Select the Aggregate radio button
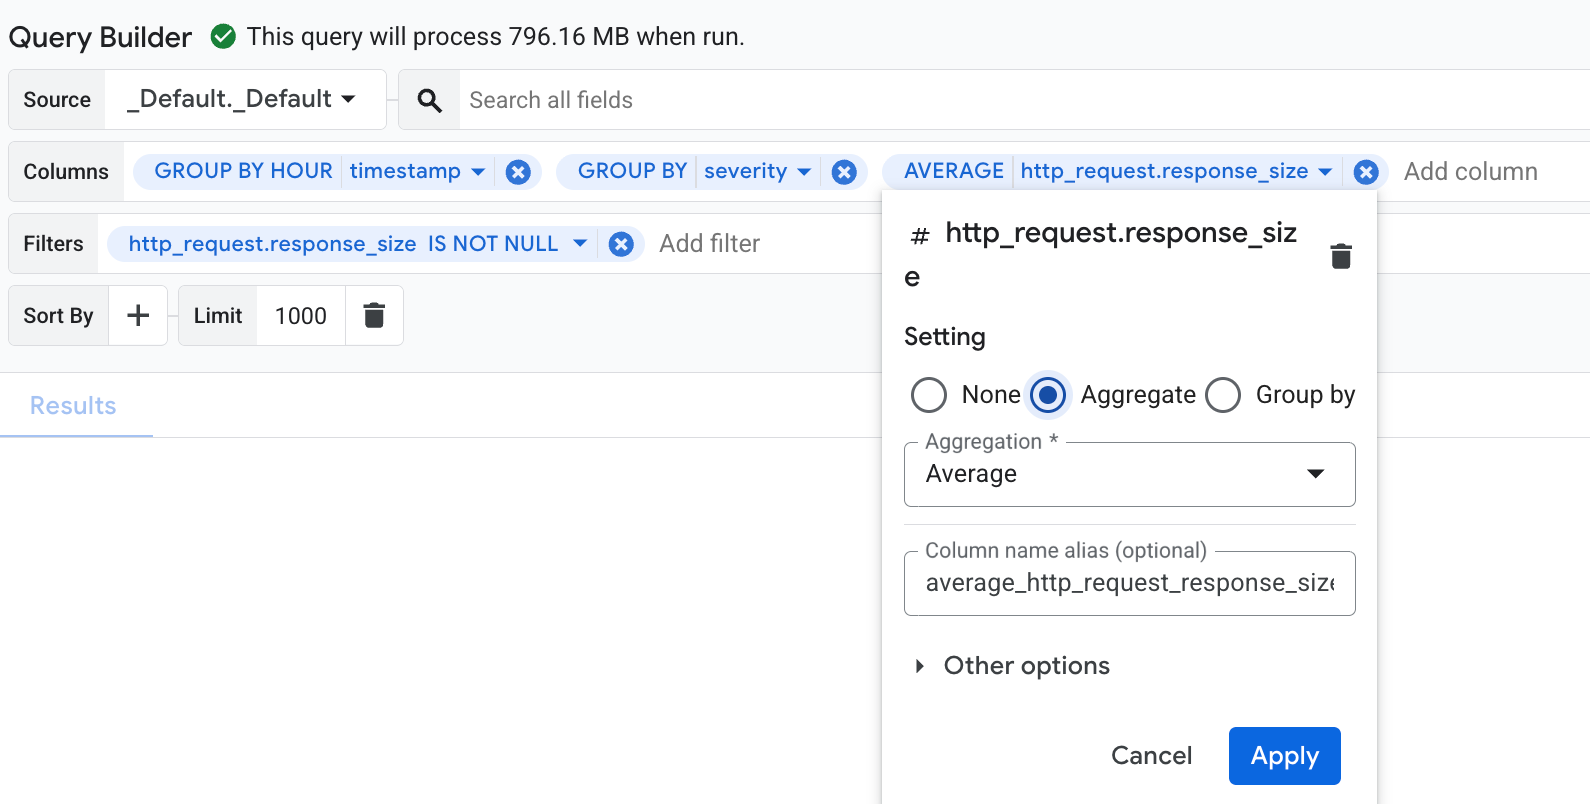 tap(1048, 395)
